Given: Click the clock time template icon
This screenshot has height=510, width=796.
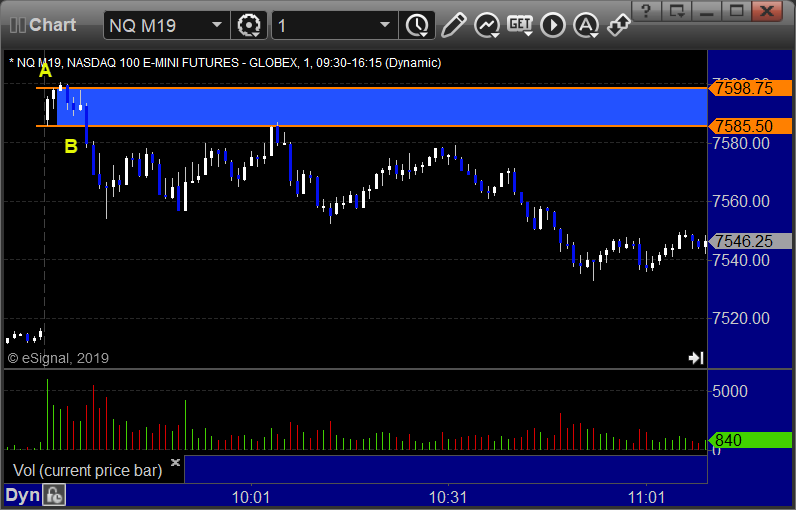Looking at the screenshot, I should click(x=417, y=25).
